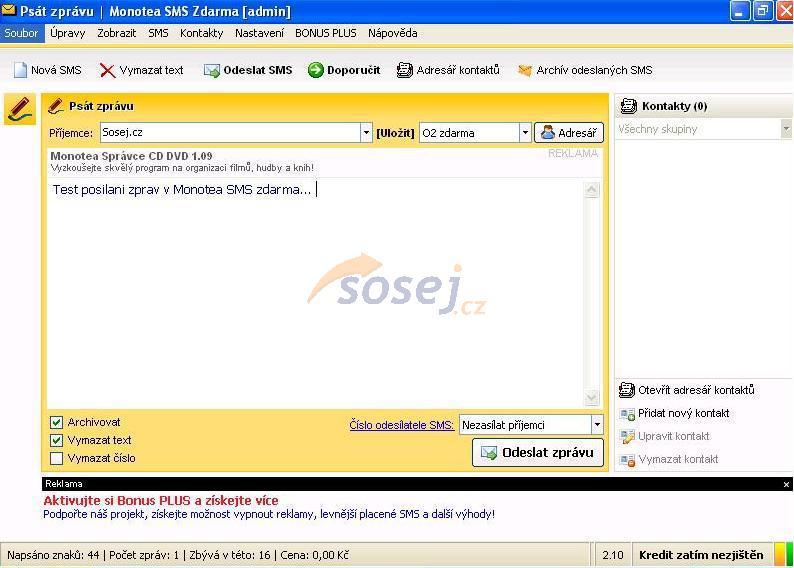Screen dimensions: 794x568
Task: Click the Přidat nový kontakt label
Action: (684, 414)
